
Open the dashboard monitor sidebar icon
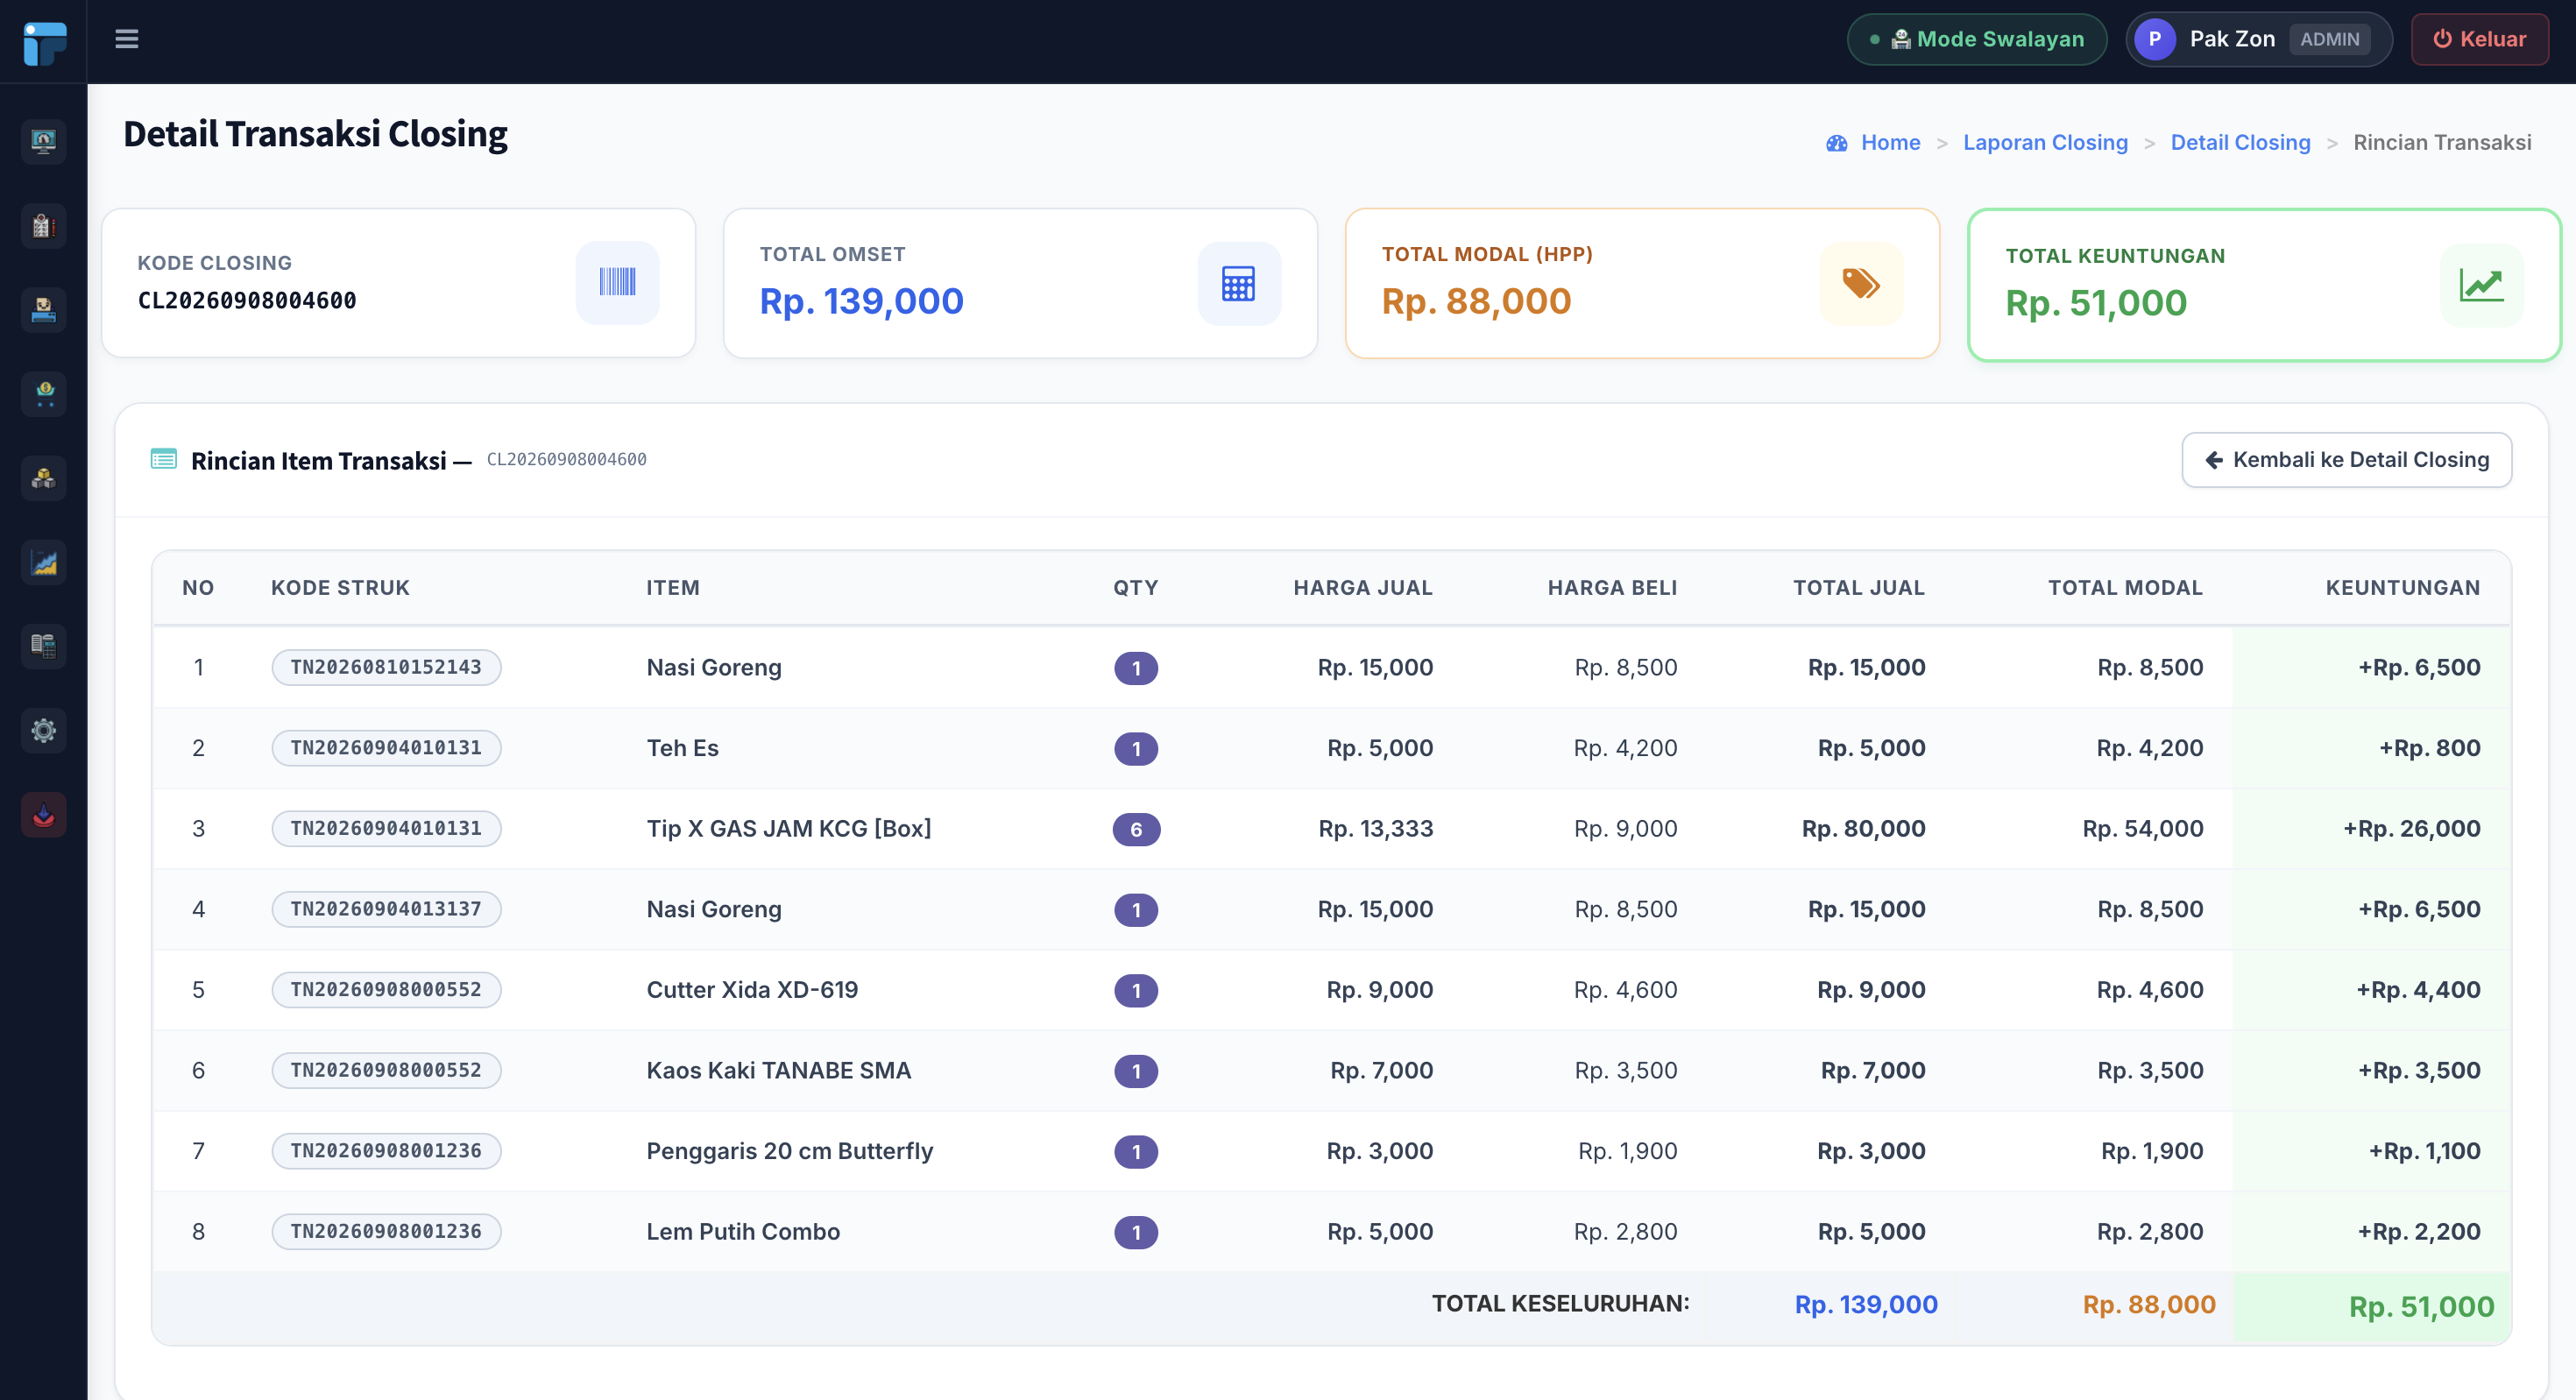click(x=43, y=141)
